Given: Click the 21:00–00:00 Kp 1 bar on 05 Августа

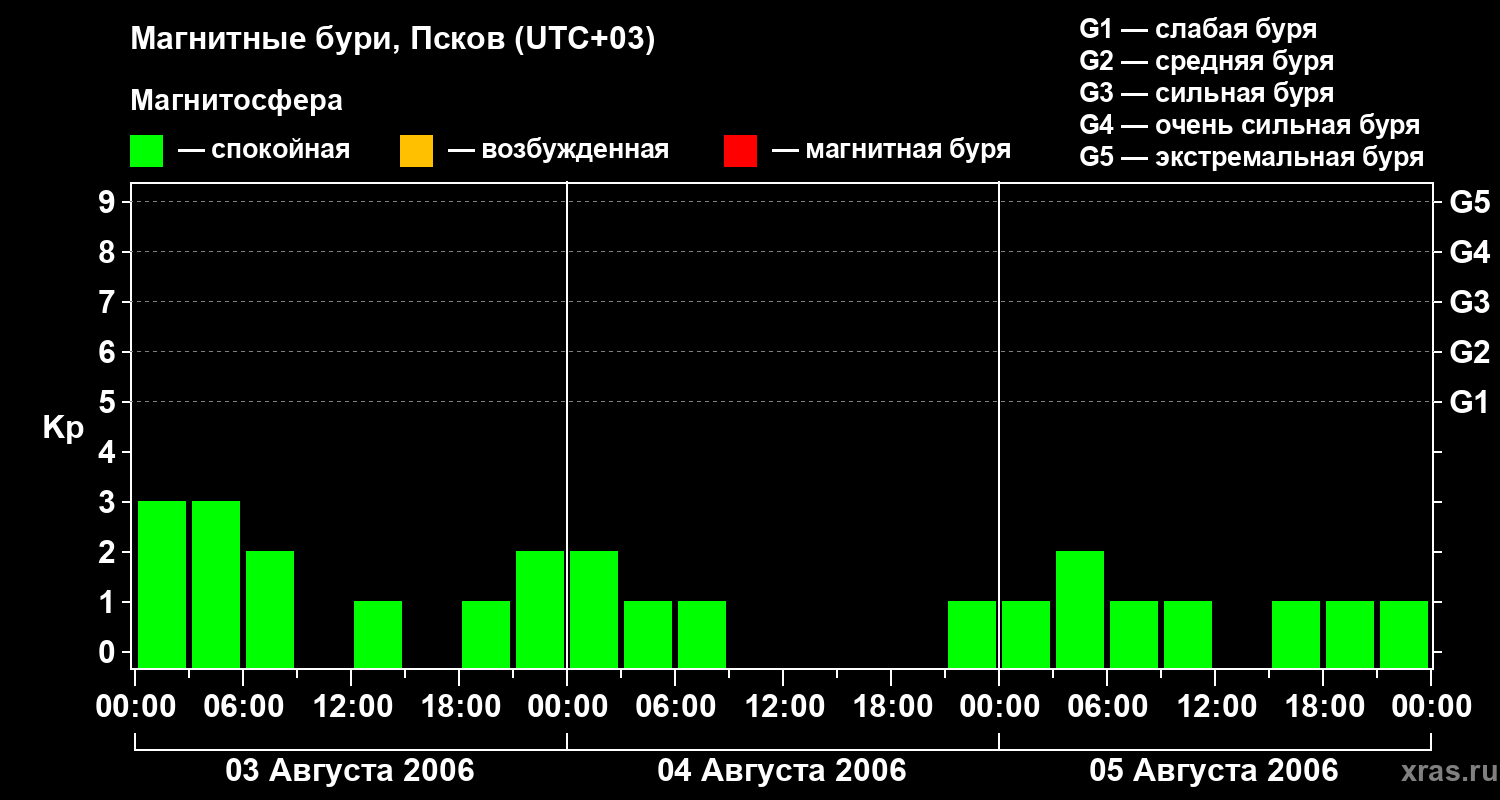Looking at the screenshot, I should click(1404, 634).
